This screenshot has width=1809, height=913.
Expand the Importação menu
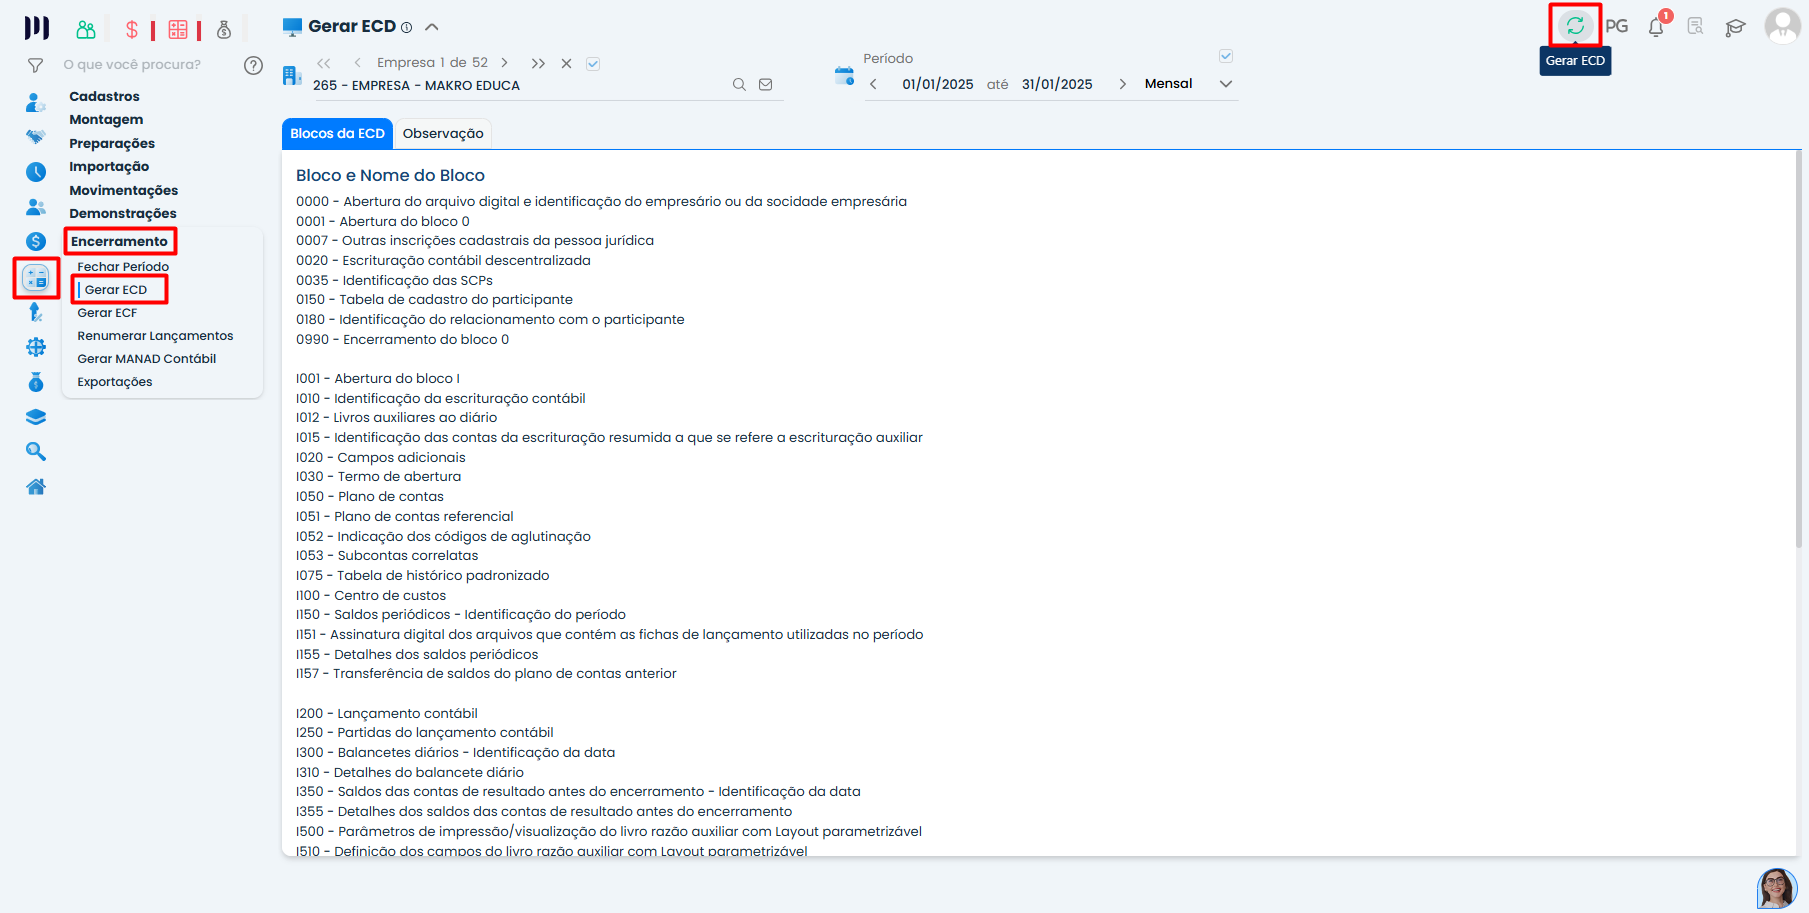coord(109,166)
